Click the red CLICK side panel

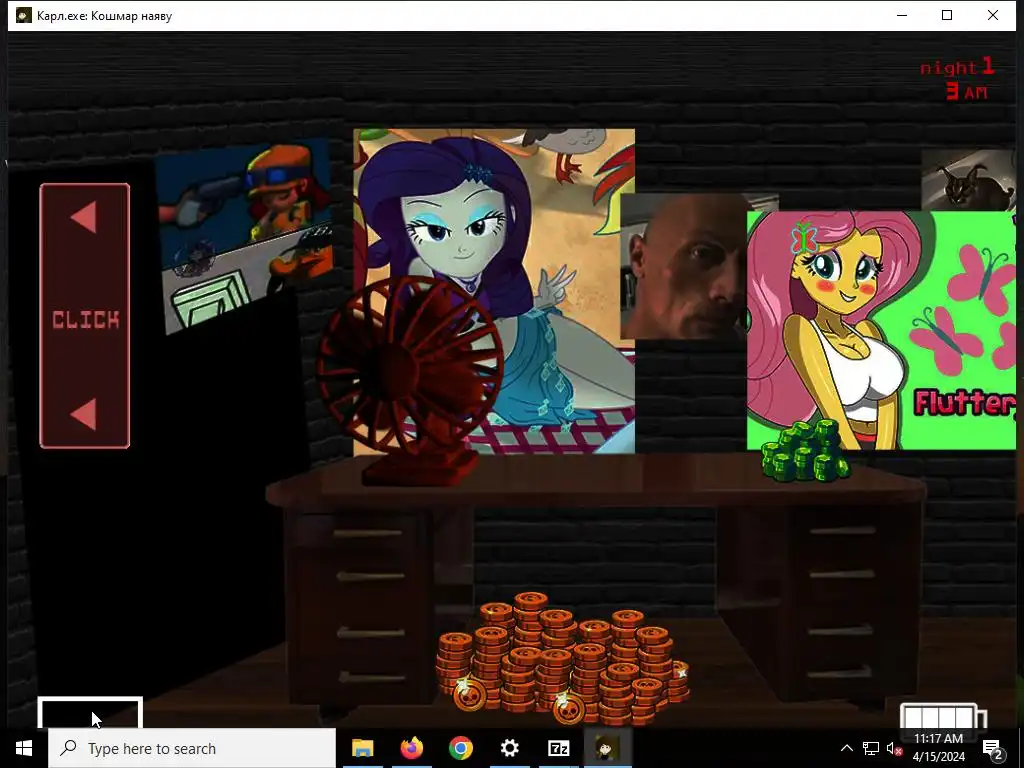tap(85, 316)
